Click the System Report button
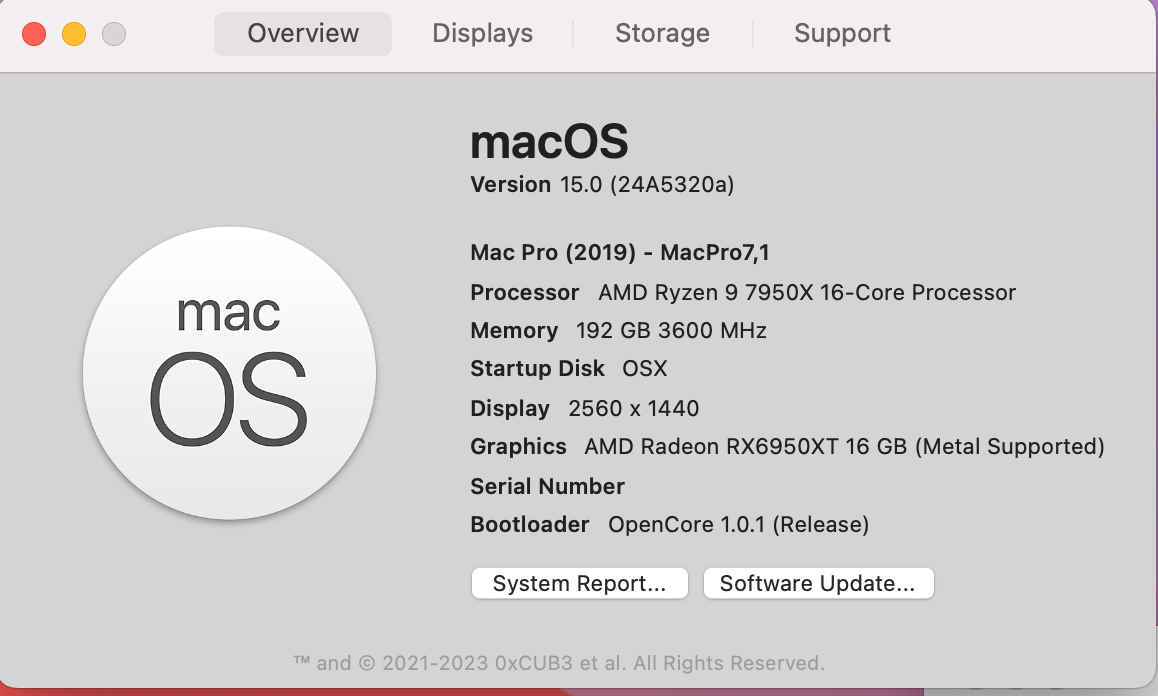This screenshot has height=696, width=1158. click(579, 584)
